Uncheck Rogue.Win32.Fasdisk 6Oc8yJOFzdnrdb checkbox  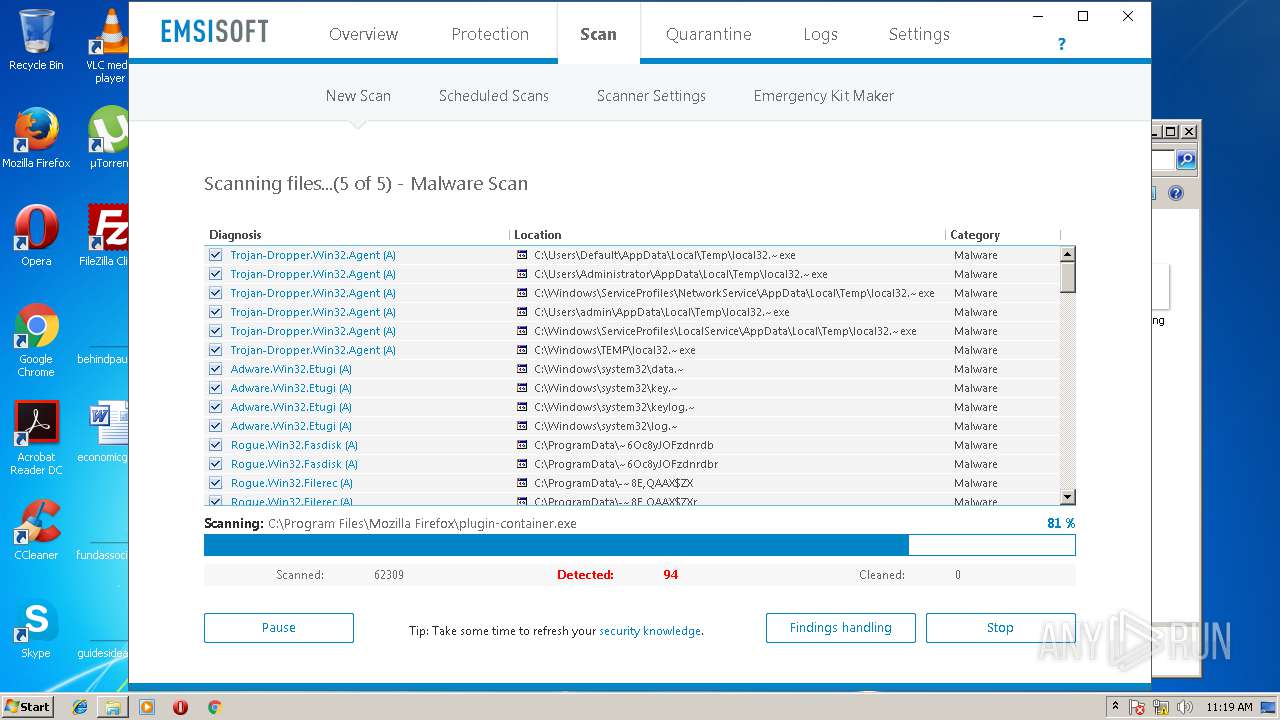click(215, 445)
